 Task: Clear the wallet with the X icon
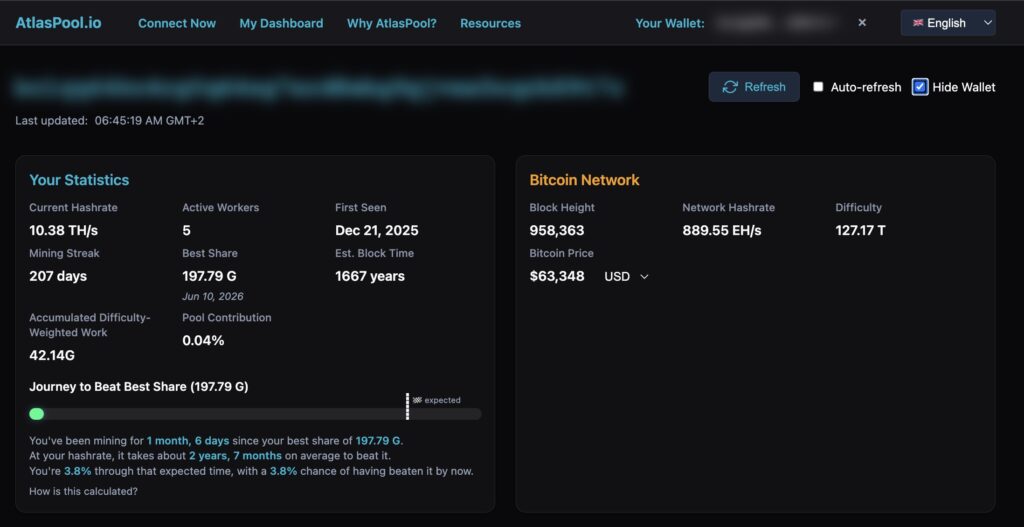(x=862, y=23)
